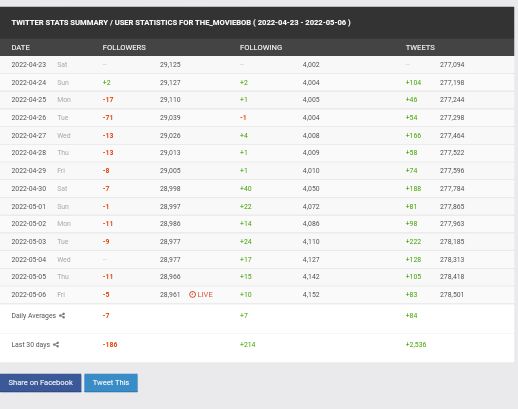Click following count 4,050
This screenshot has width=518, height=409.
pos(311,189)
